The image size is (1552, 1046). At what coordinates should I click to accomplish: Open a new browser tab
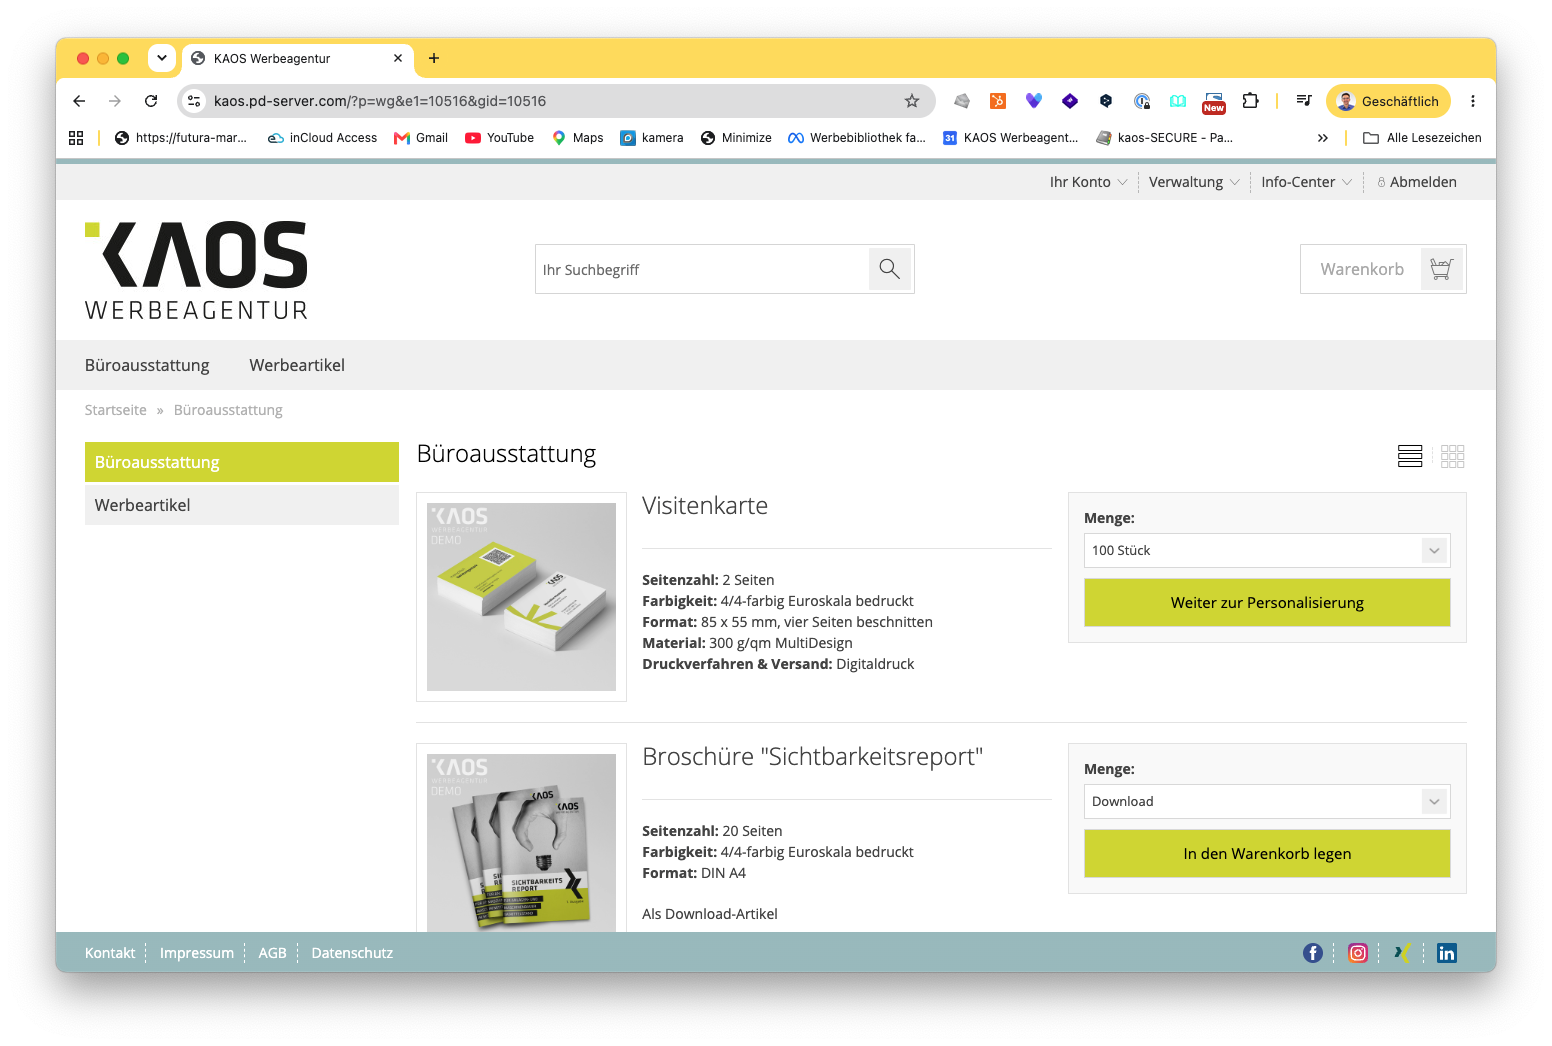pos(434,58)
